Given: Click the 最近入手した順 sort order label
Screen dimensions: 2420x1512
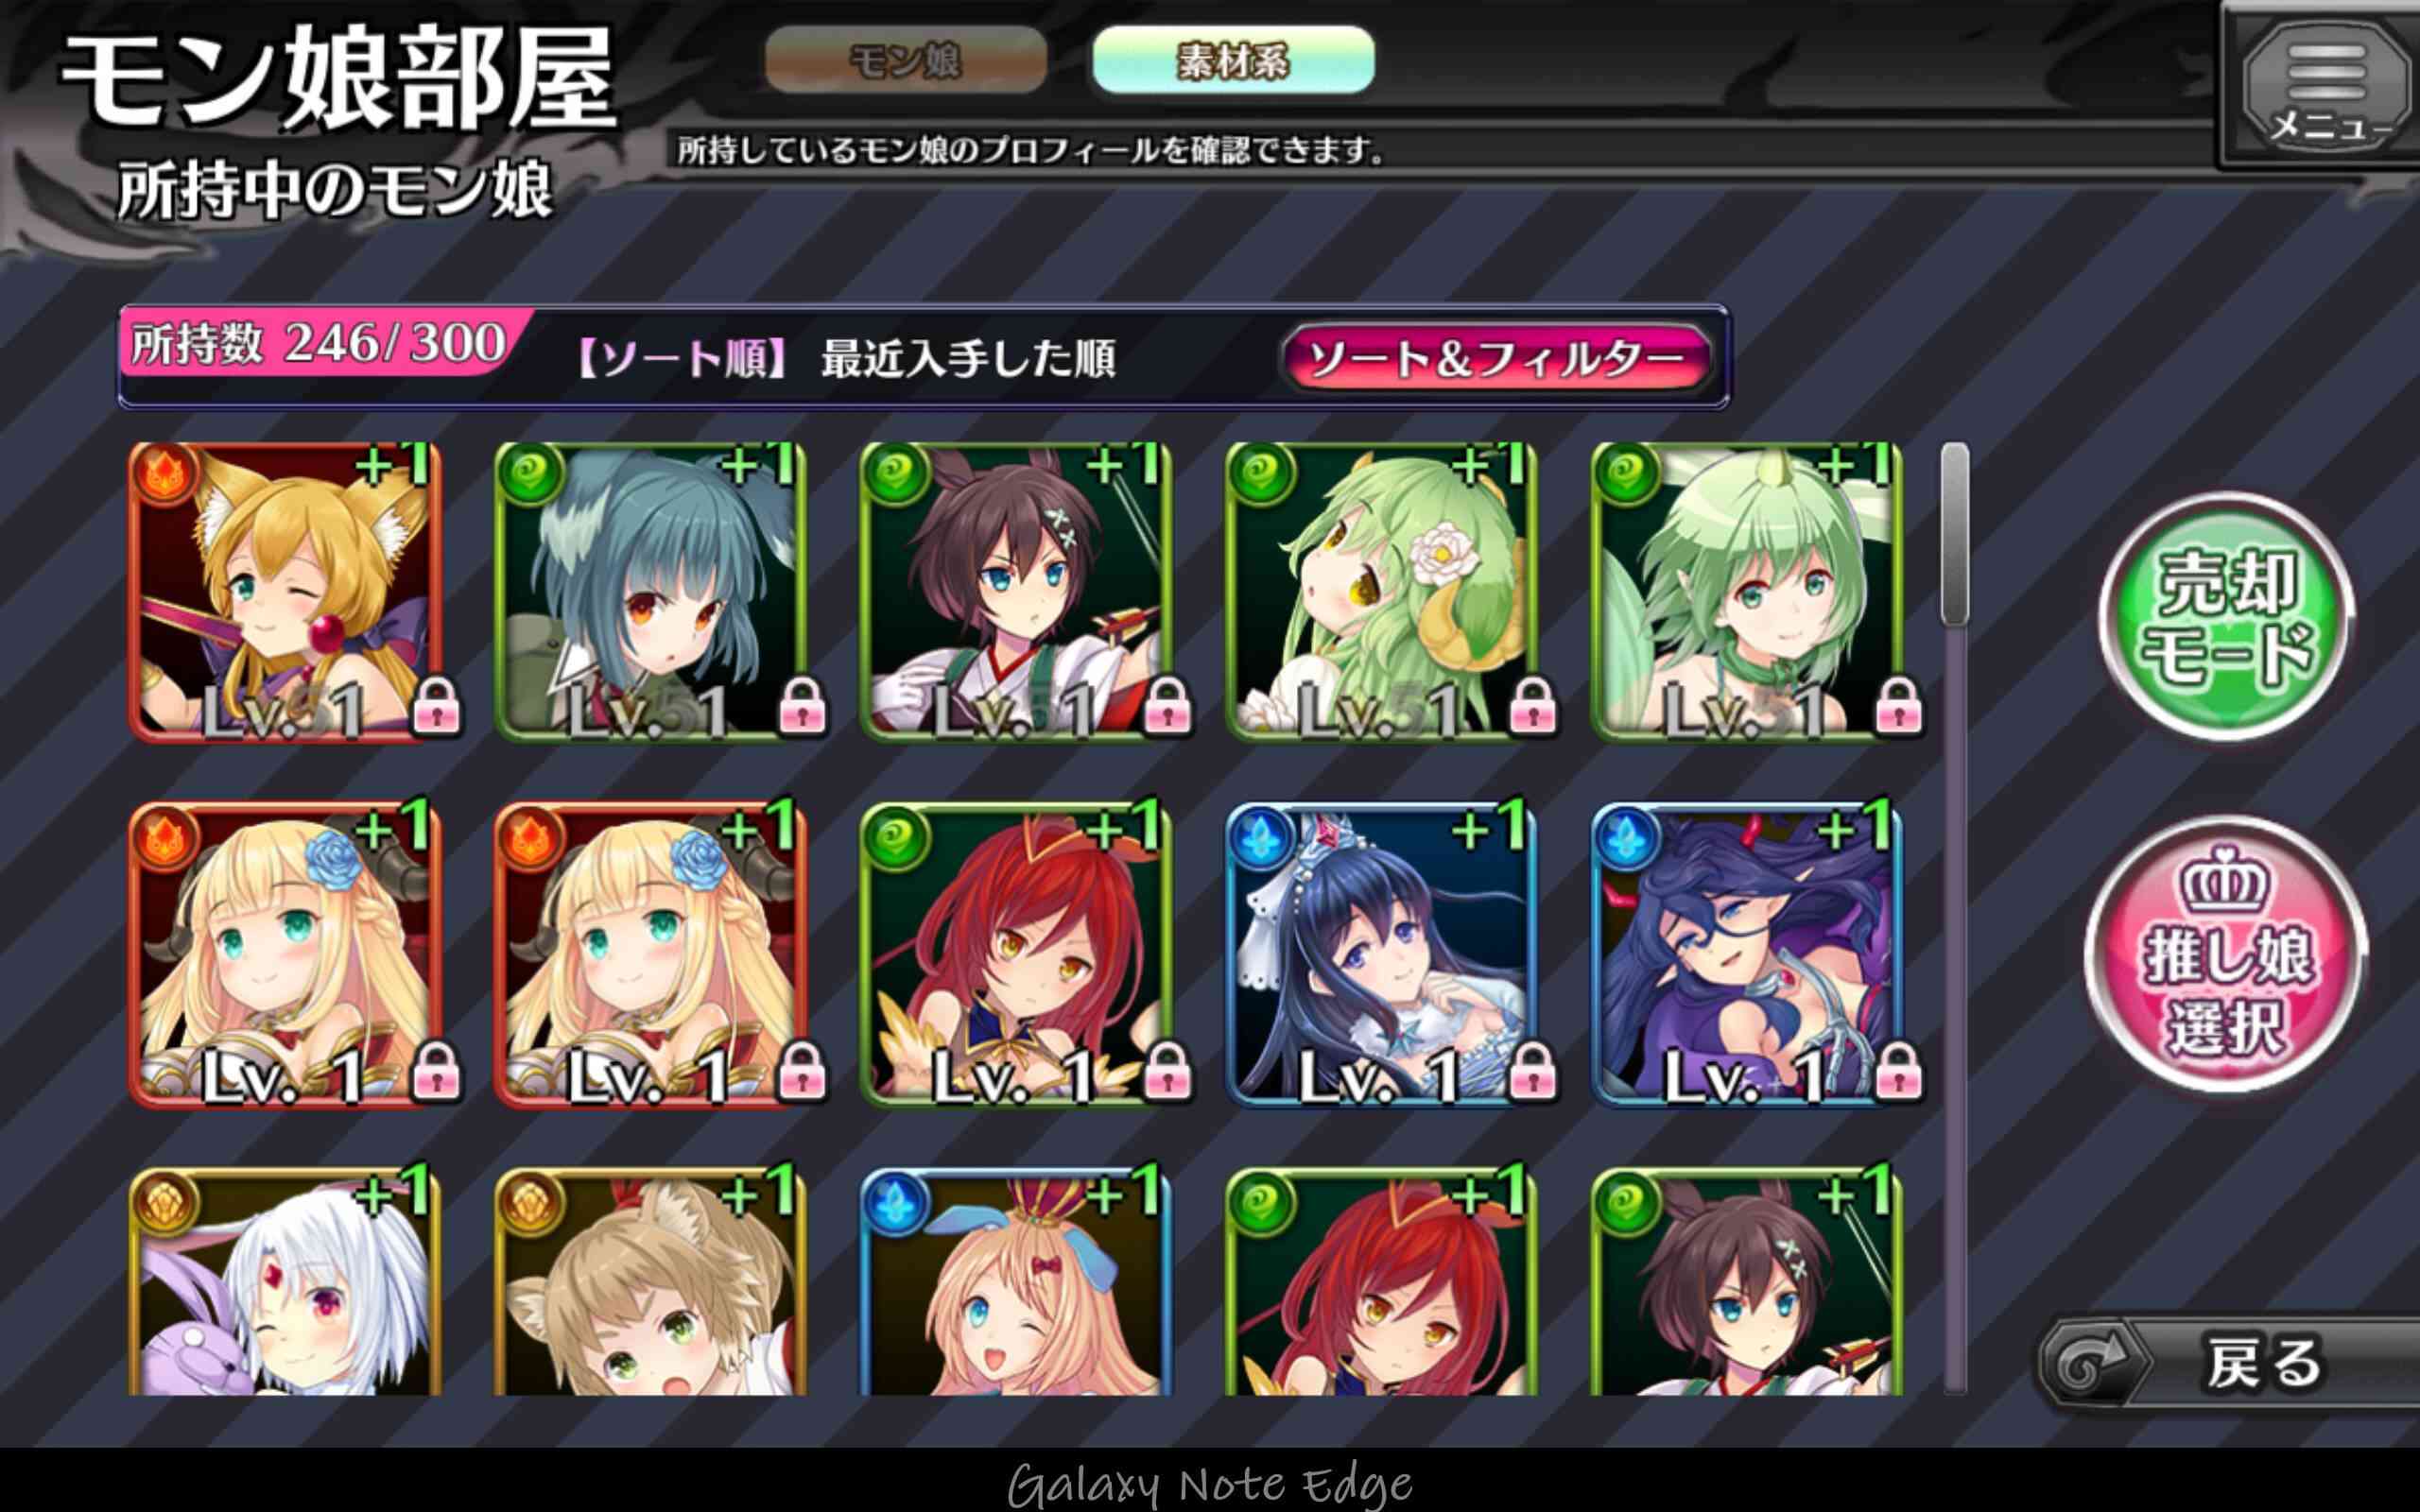Looking at the screenshot, I should tap(968, 358).
